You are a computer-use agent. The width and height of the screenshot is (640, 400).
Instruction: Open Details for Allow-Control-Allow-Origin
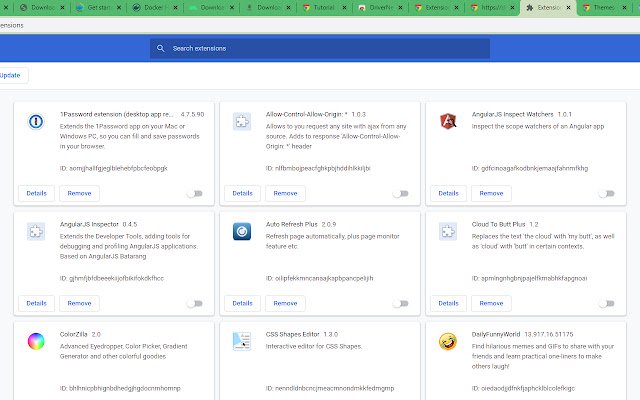pyautogui.click(x=242, y=193)
